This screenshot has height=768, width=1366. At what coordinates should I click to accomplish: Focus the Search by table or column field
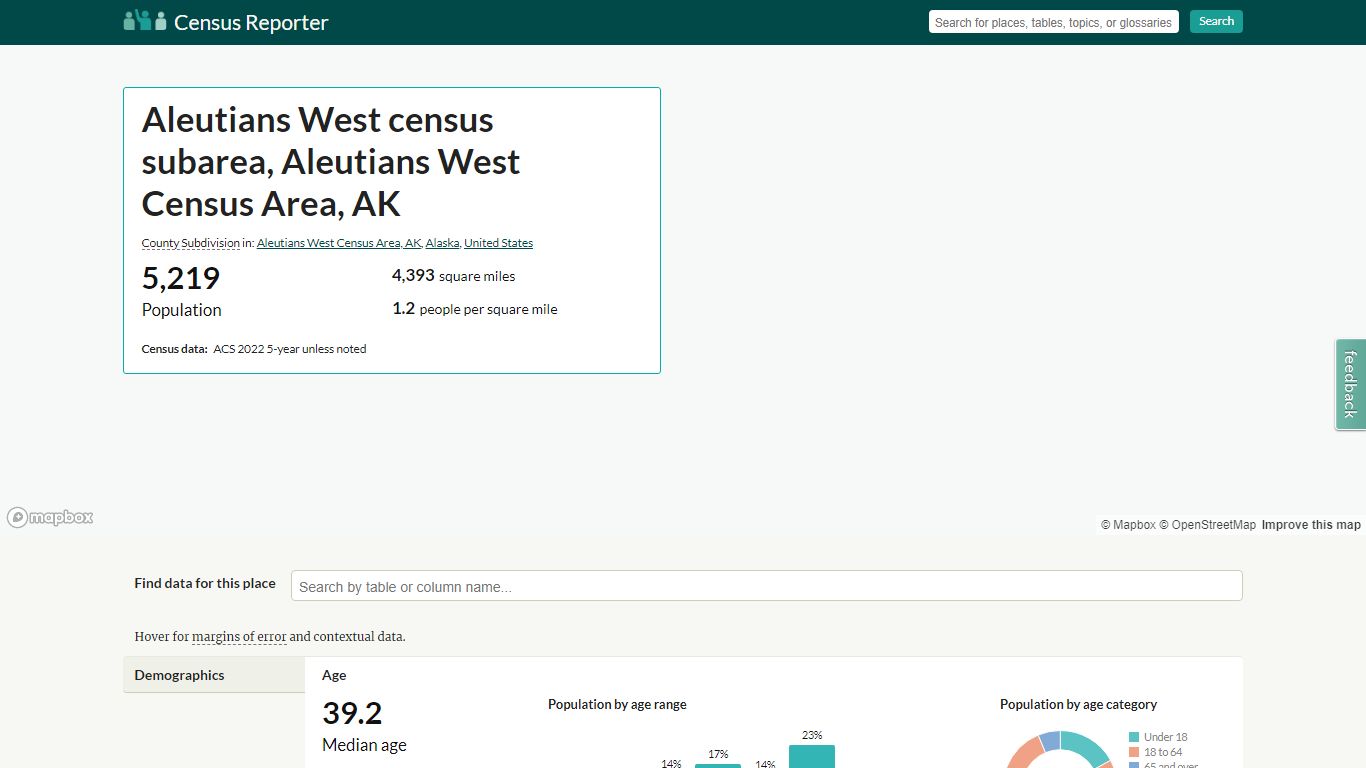click(x=767, y=586)
